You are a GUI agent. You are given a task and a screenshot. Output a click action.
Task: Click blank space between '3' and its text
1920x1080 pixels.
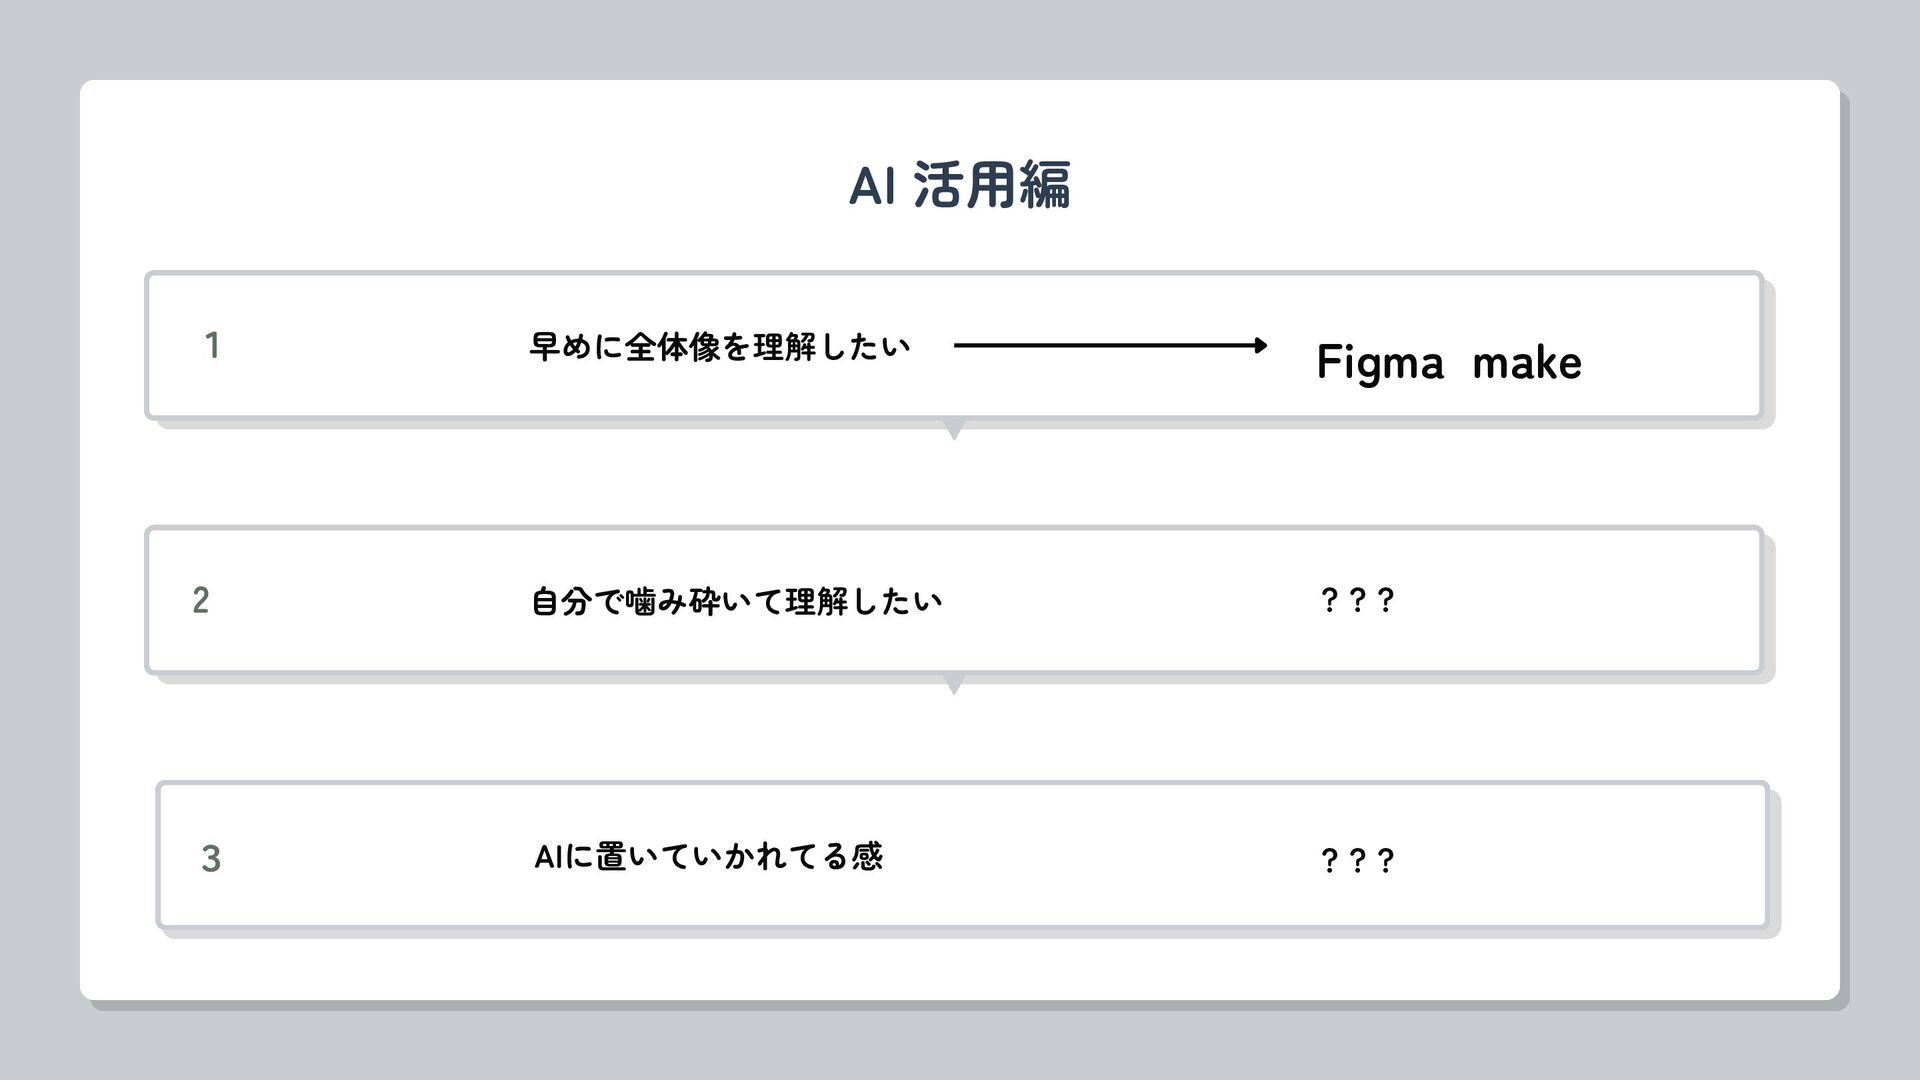[380, 858]
